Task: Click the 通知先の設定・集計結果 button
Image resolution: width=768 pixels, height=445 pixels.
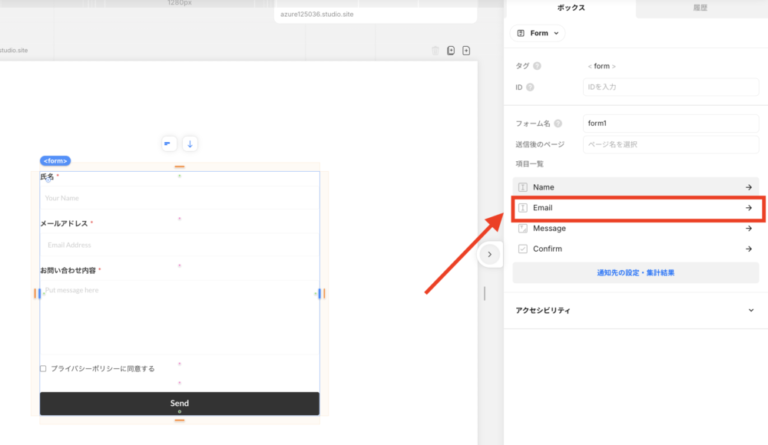Action: point(635,272)
